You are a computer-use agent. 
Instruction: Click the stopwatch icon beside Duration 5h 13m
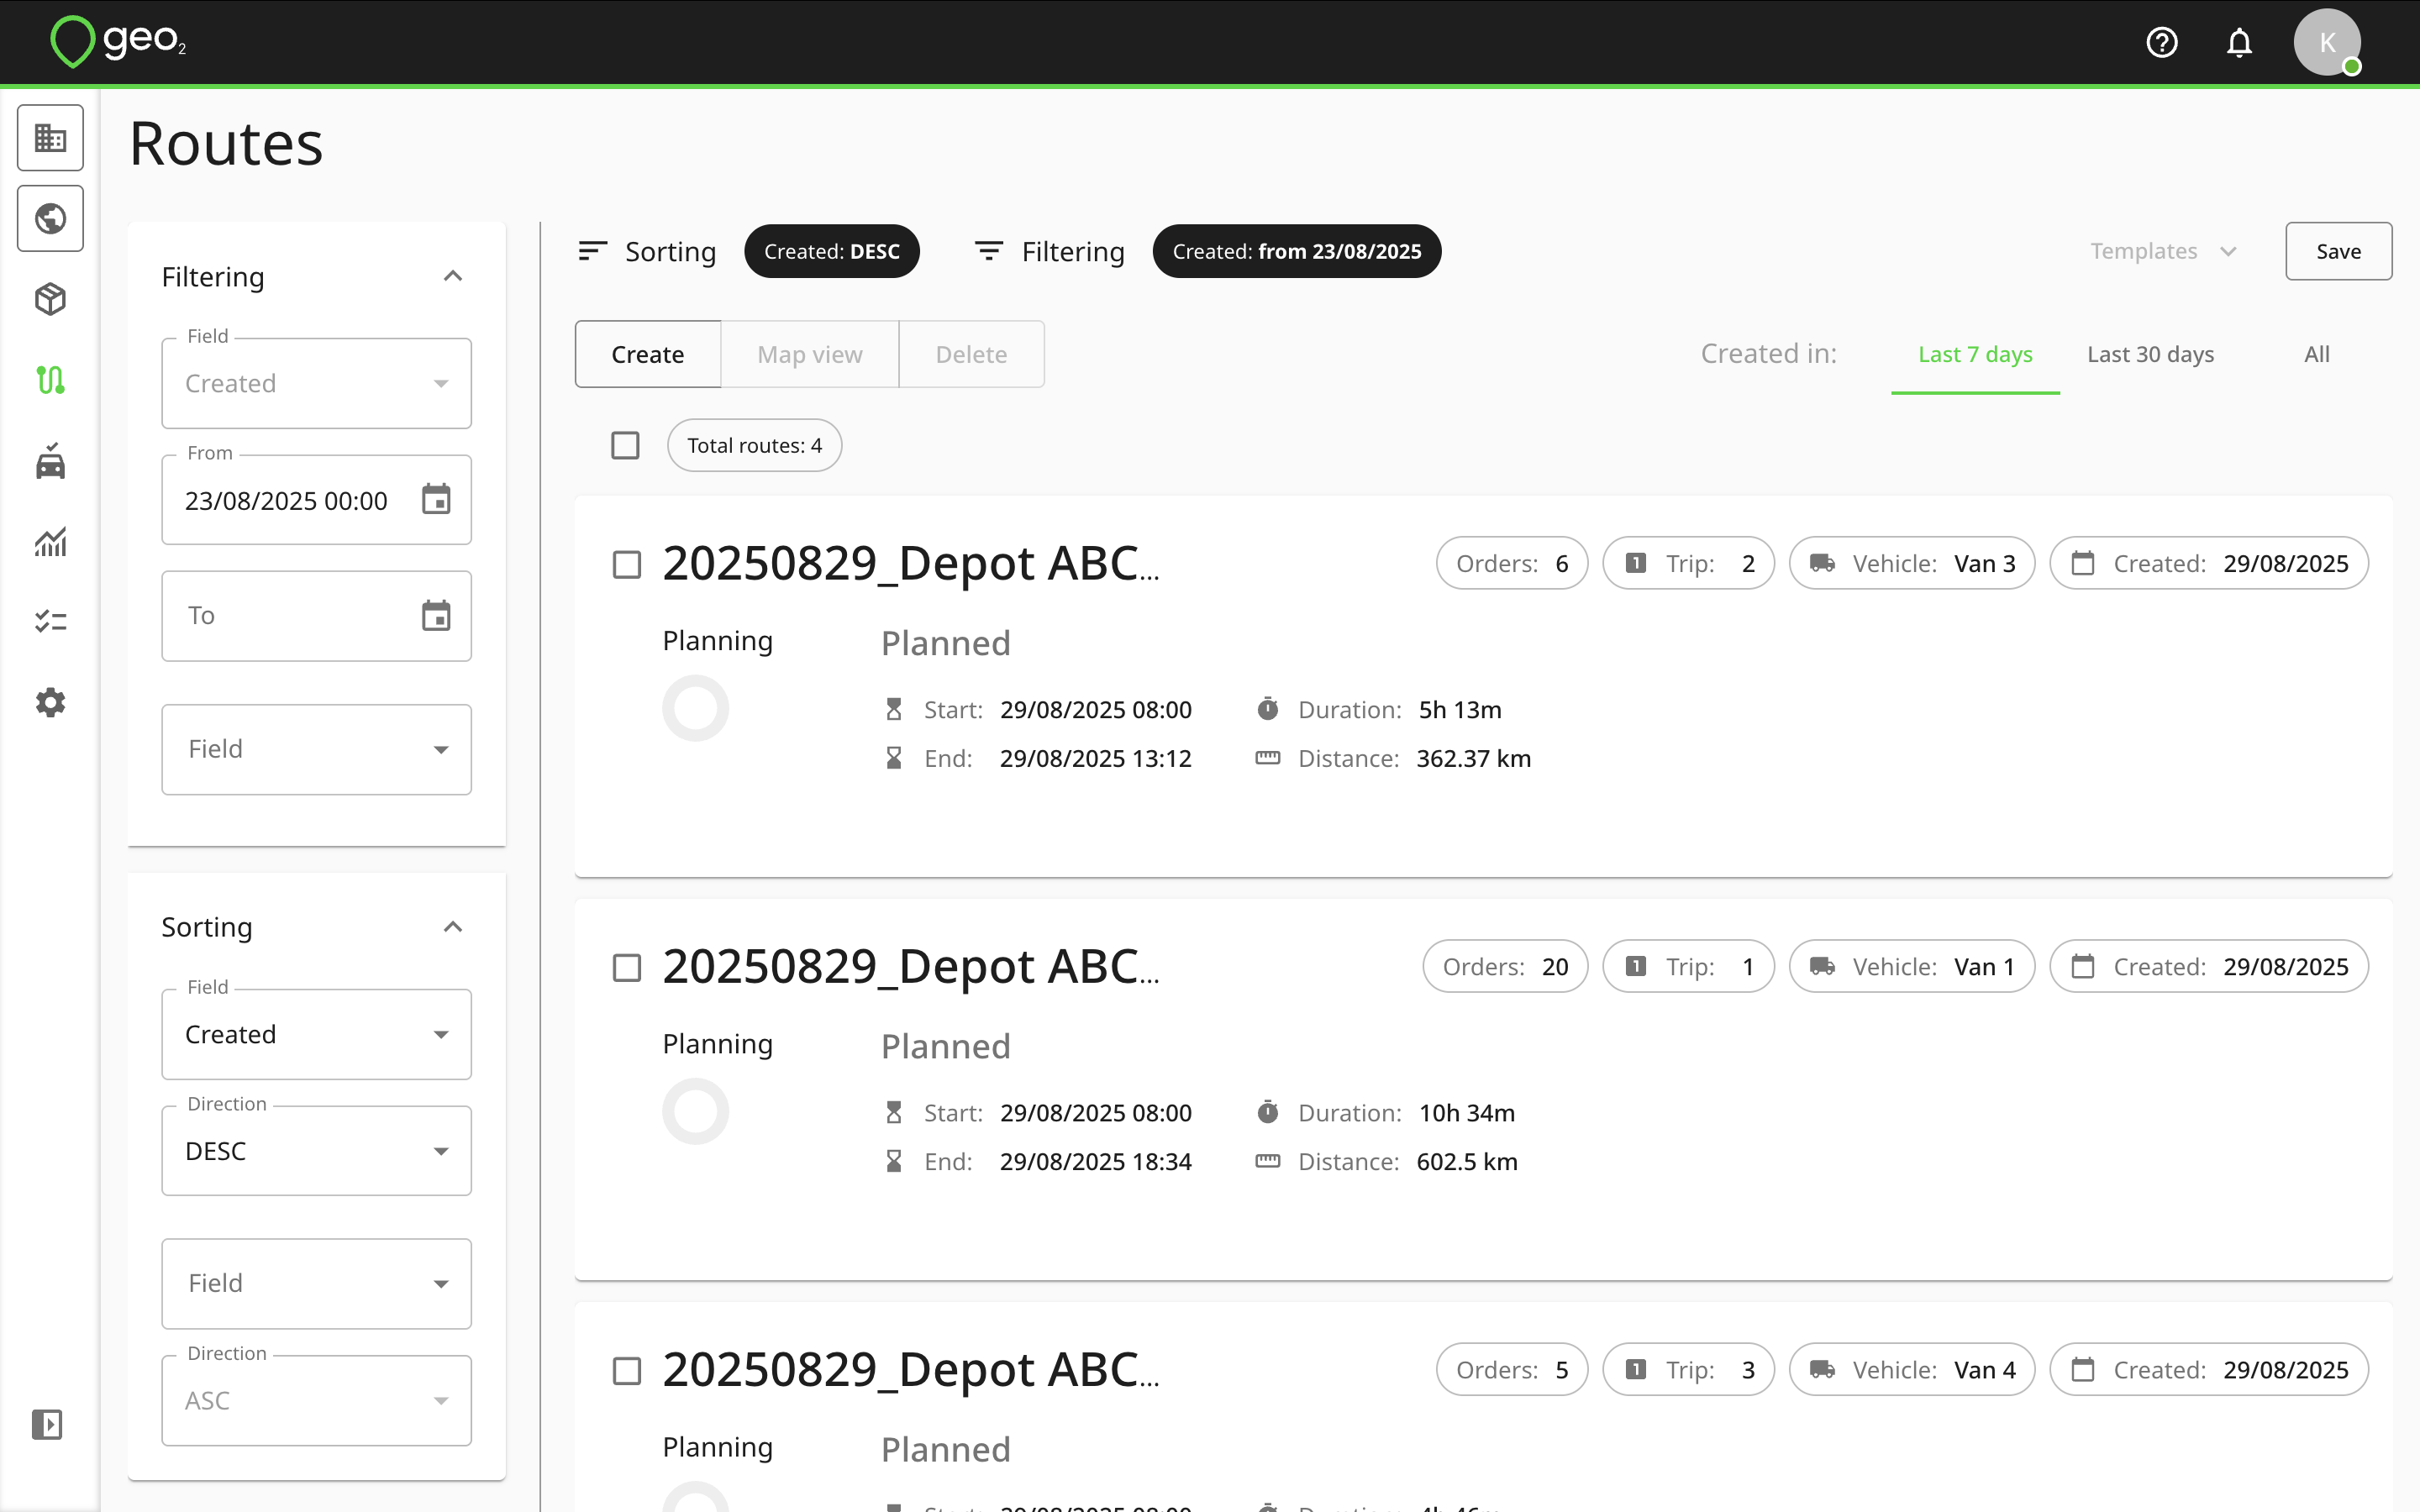[1267, 709]
